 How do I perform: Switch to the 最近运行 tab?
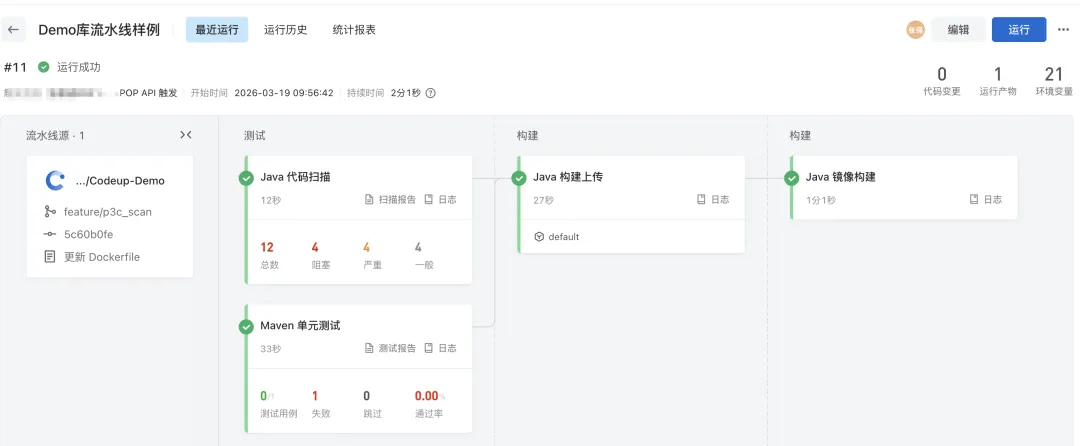217,30
